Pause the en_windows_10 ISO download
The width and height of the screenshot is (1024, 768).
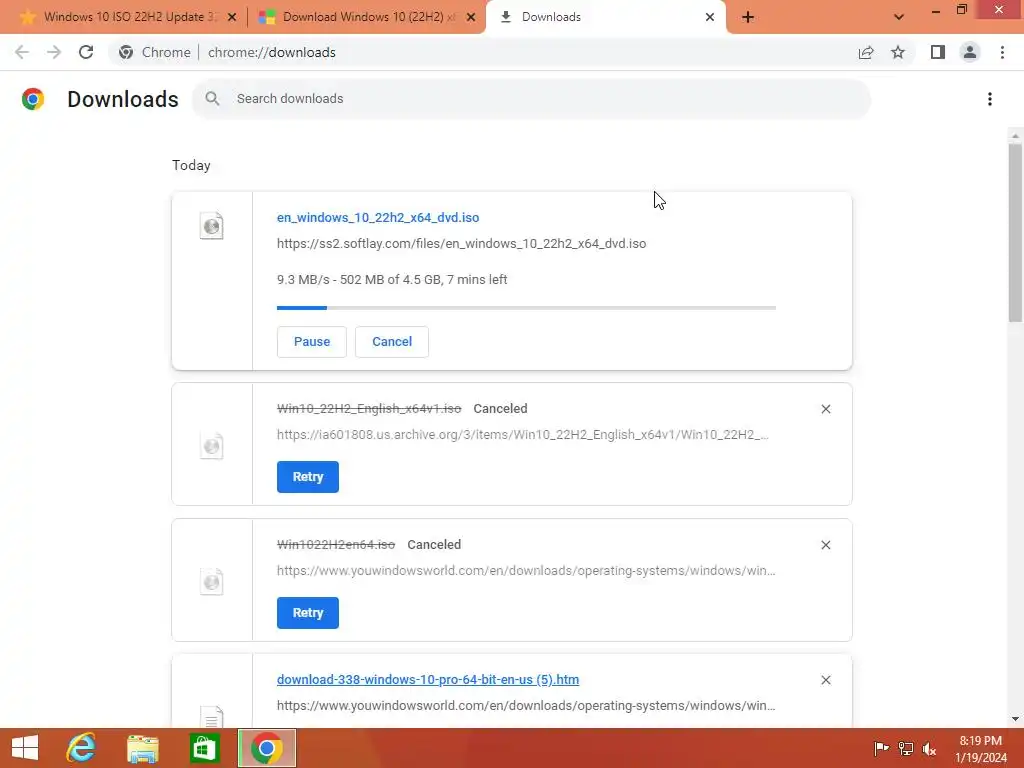[312, 342]
